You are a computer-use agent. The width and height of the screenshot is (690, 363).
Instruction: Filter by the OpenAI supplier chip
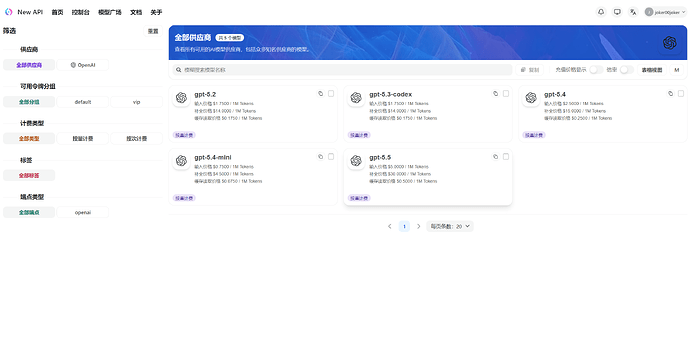[x=83, y=65]
